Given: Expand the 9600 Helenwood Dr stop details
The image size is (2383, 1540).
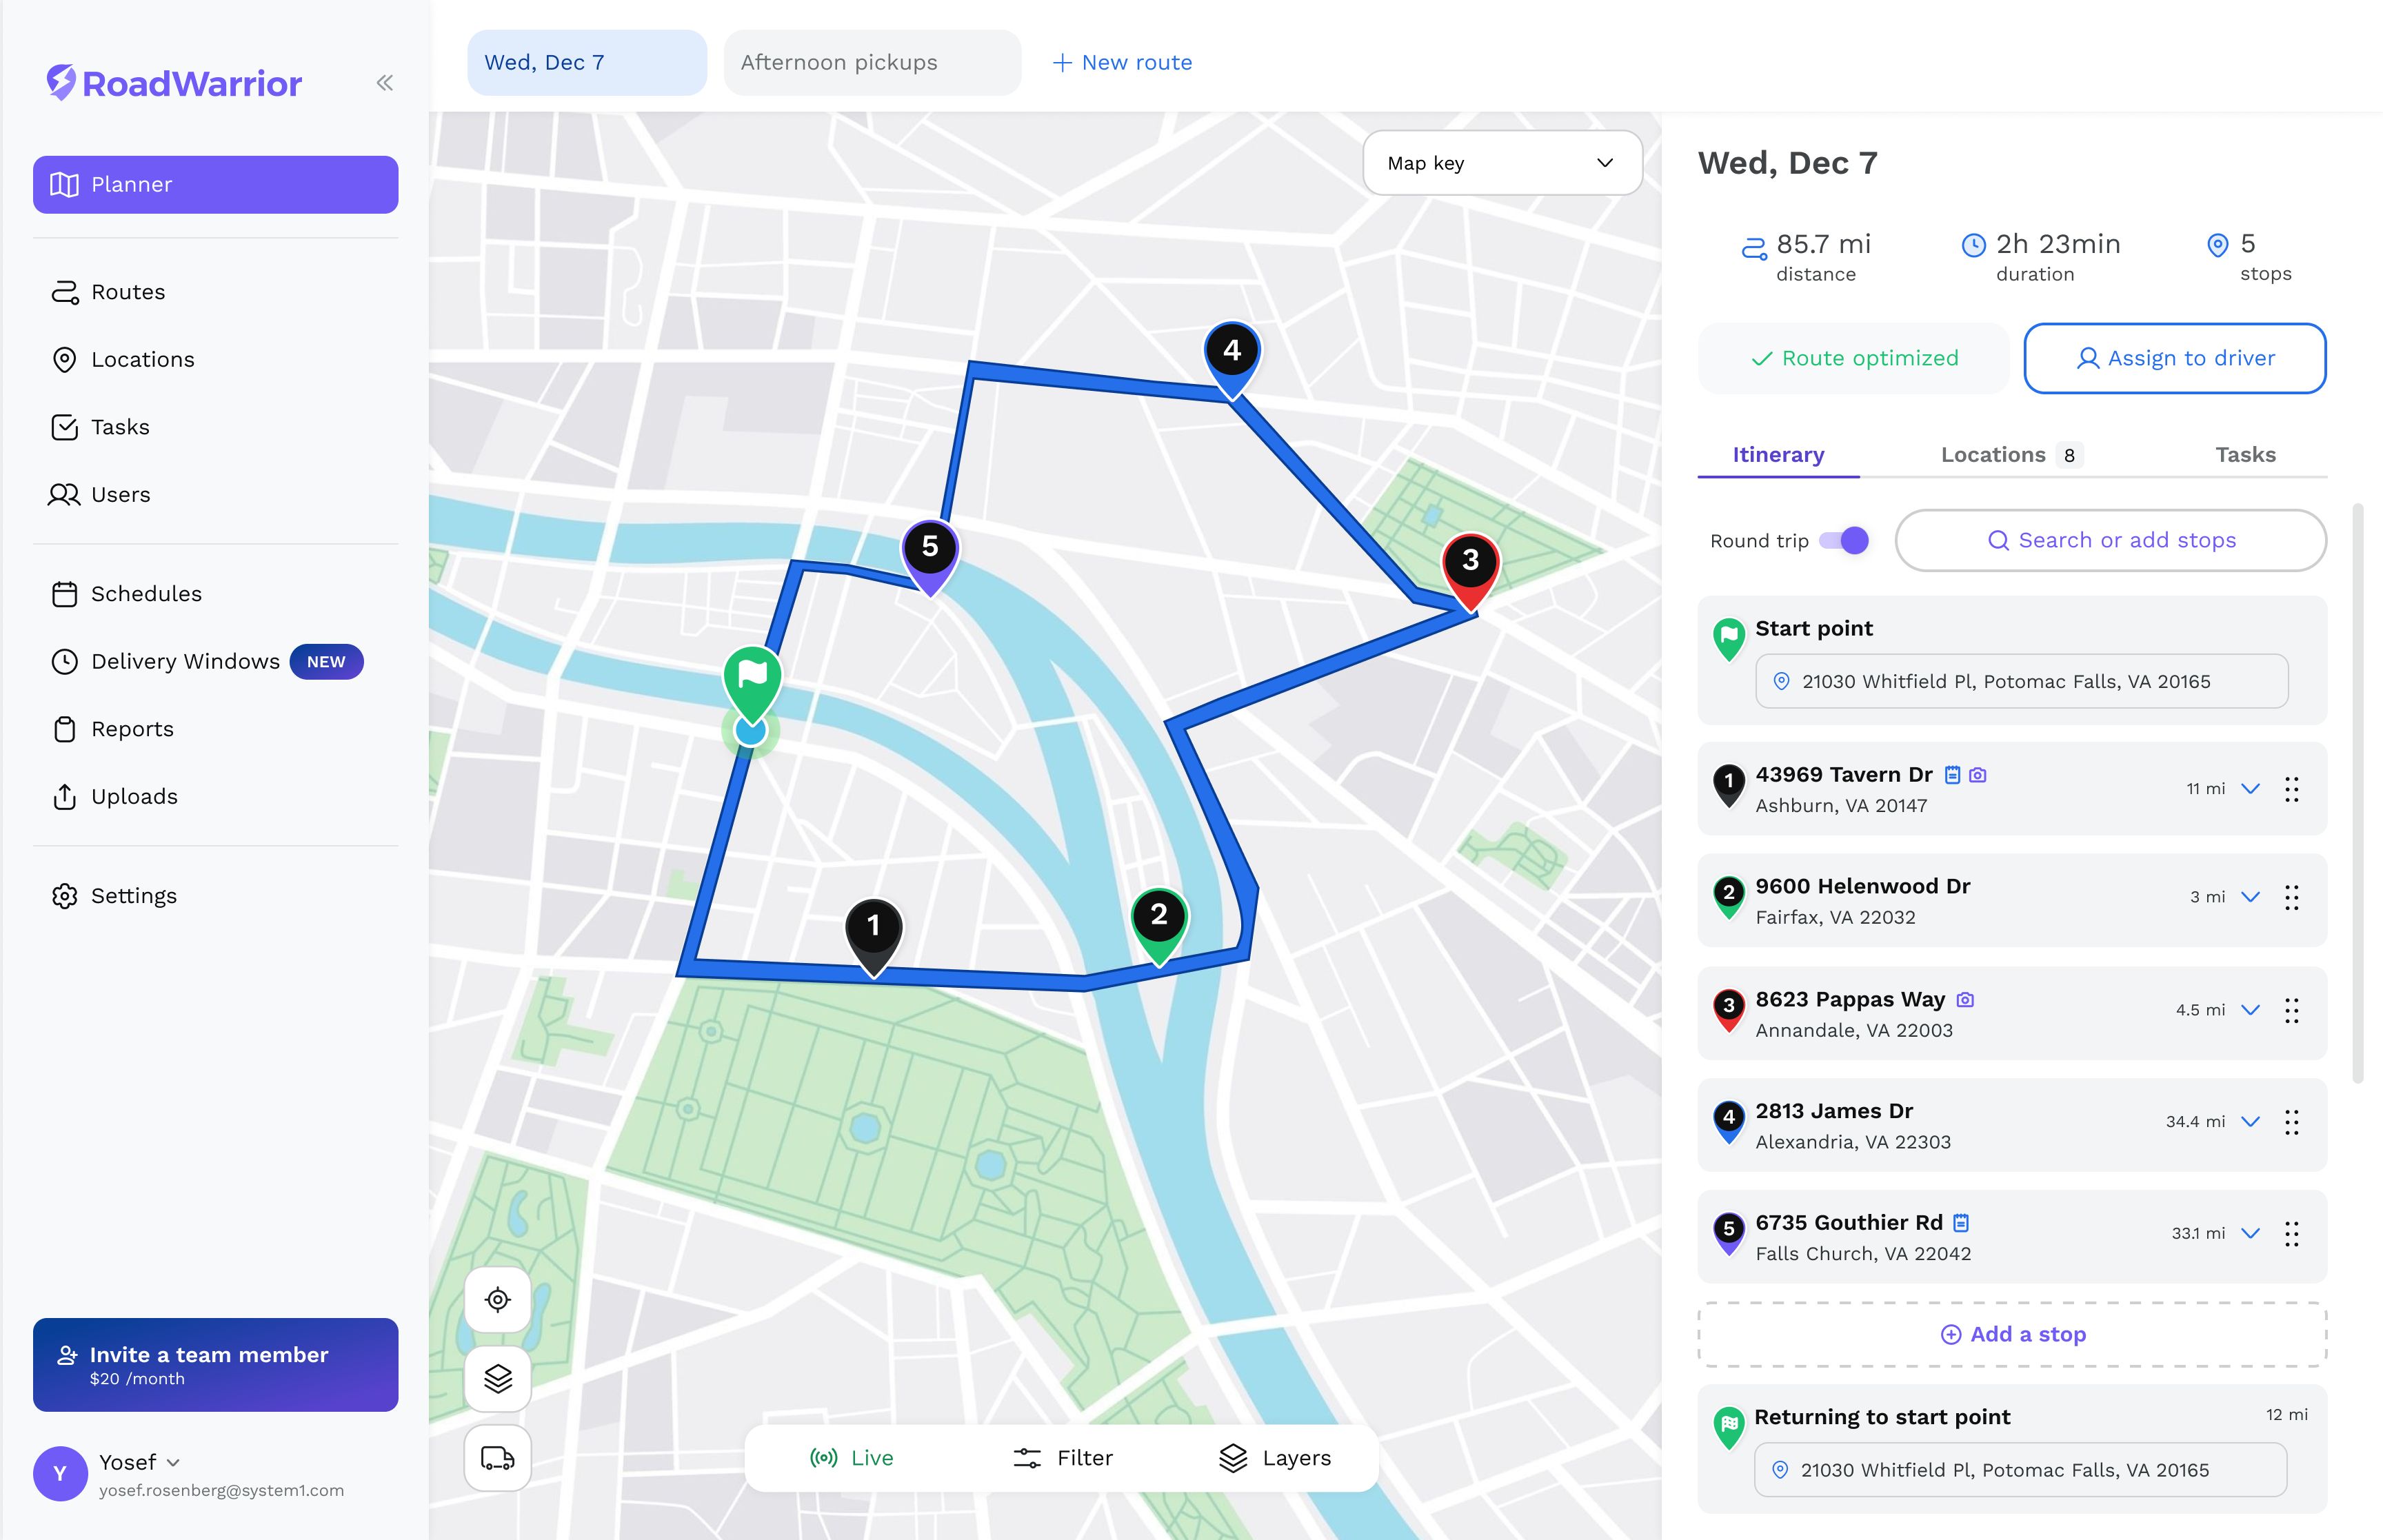Looking at the screenshot, I should point(2250,896).
